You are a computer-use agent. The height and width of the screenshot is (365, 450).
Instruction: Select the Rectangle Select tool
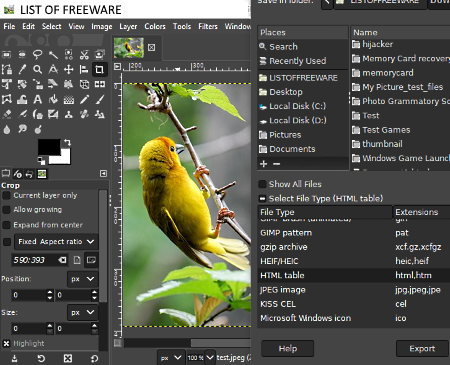7,54
